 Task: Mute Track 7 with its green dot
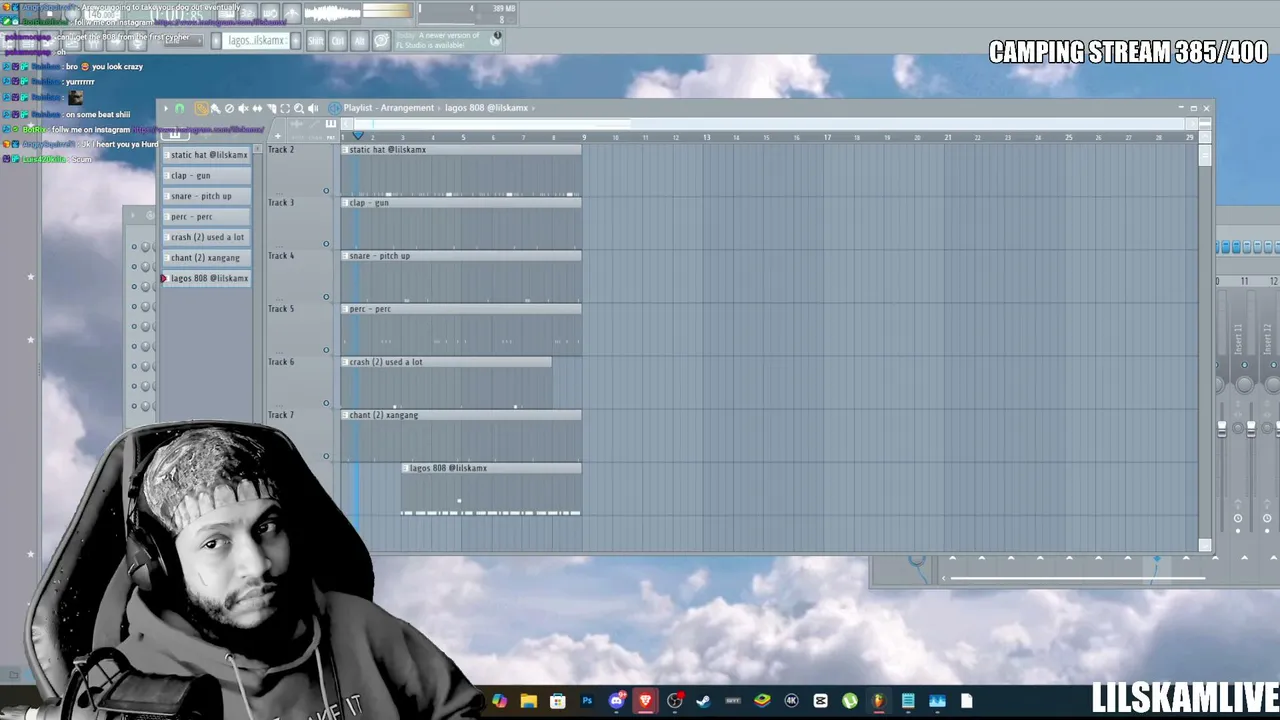pos(326,456)
